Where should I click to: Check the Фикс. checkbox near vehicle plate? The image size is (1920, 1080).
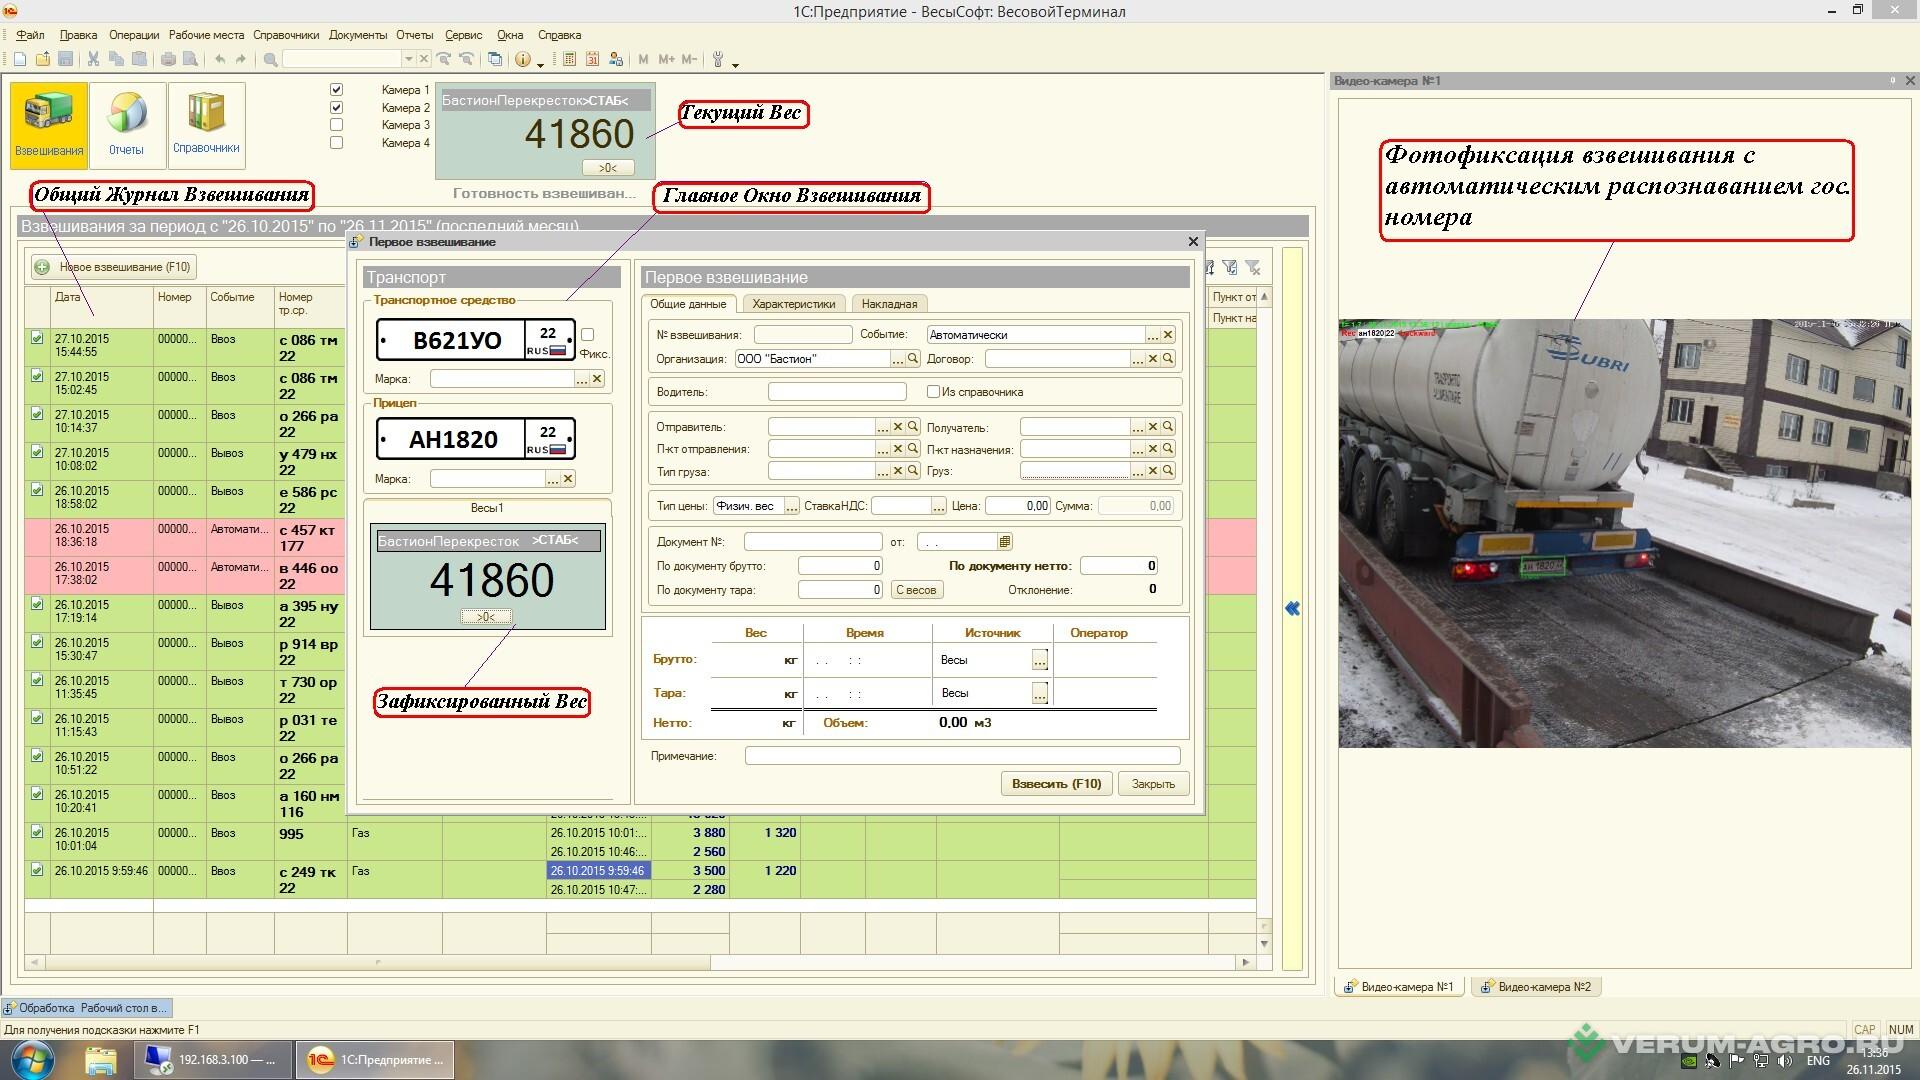tap(588, 335)
